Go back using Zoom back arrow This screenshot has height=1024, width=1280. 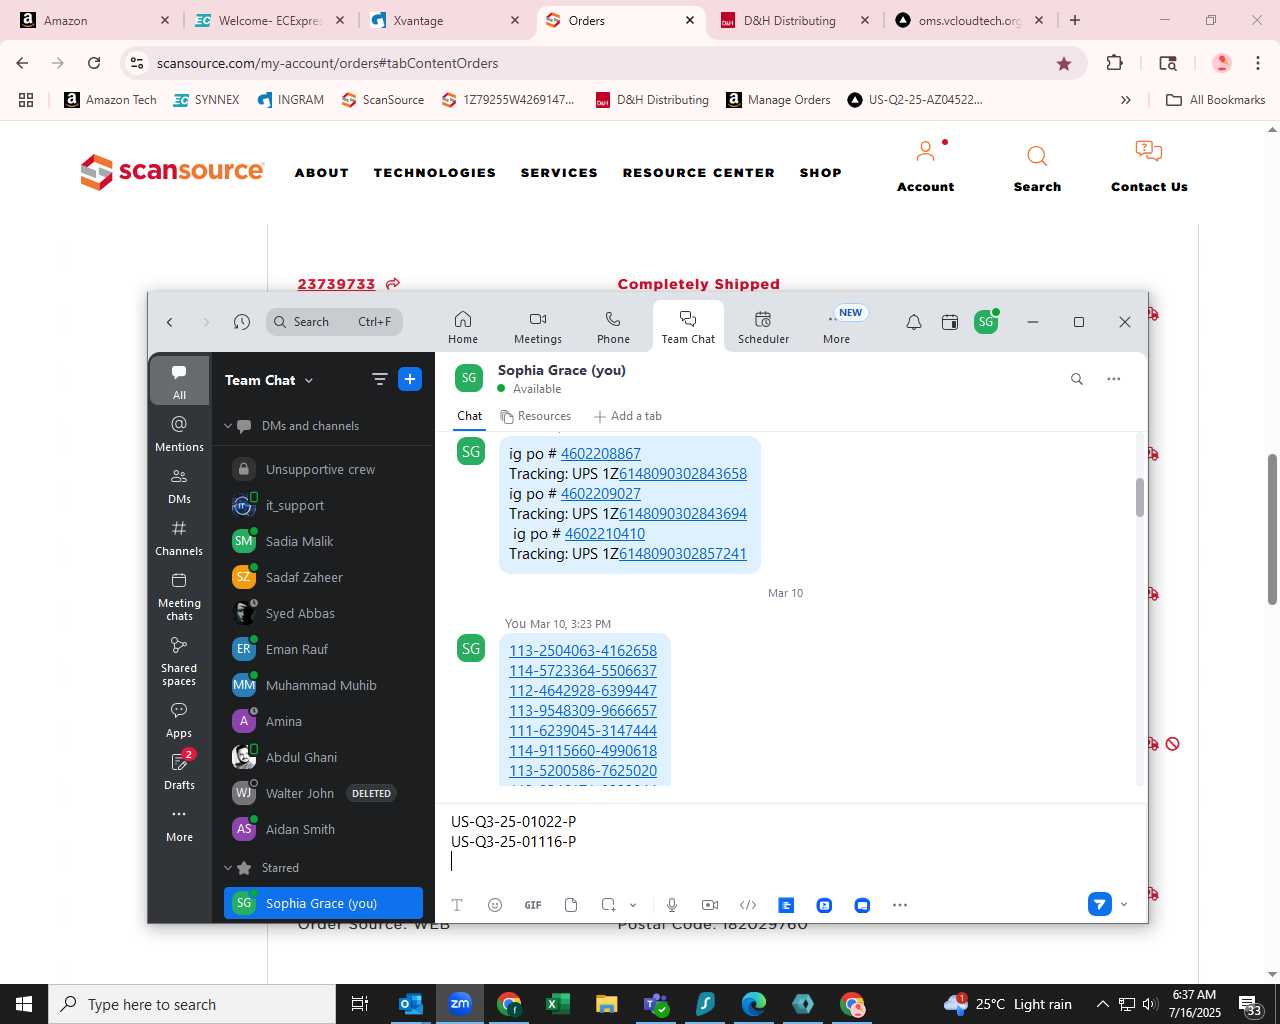tap(170, 322)
